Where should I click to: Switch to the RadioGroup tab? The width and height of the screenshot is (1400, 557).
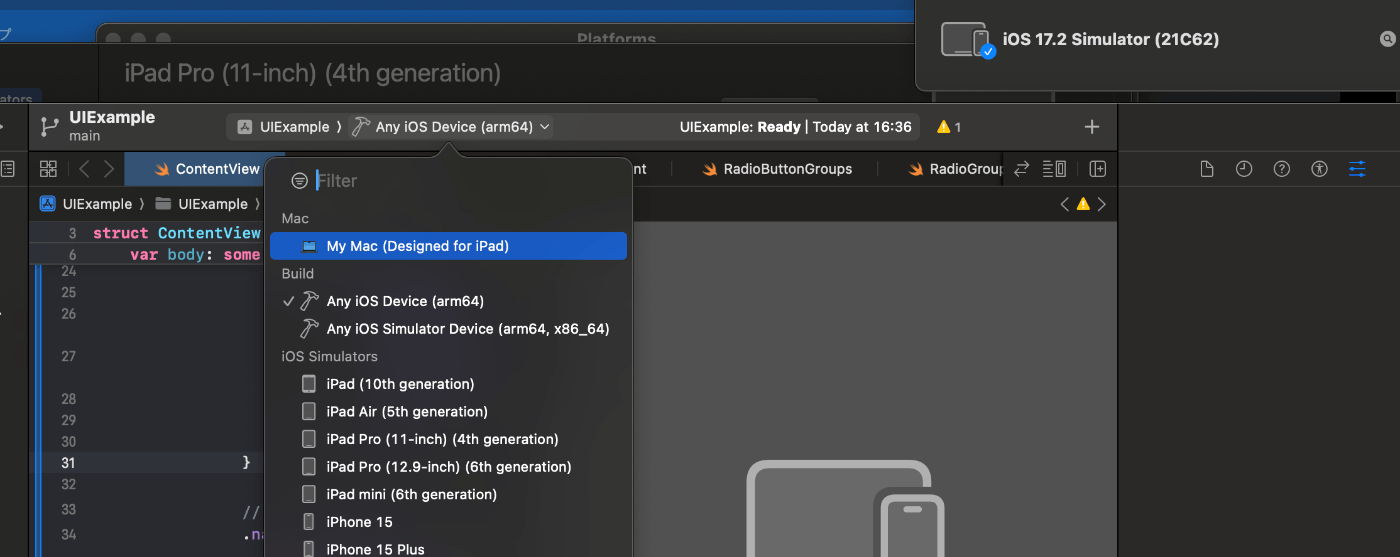tap(955, 169)
